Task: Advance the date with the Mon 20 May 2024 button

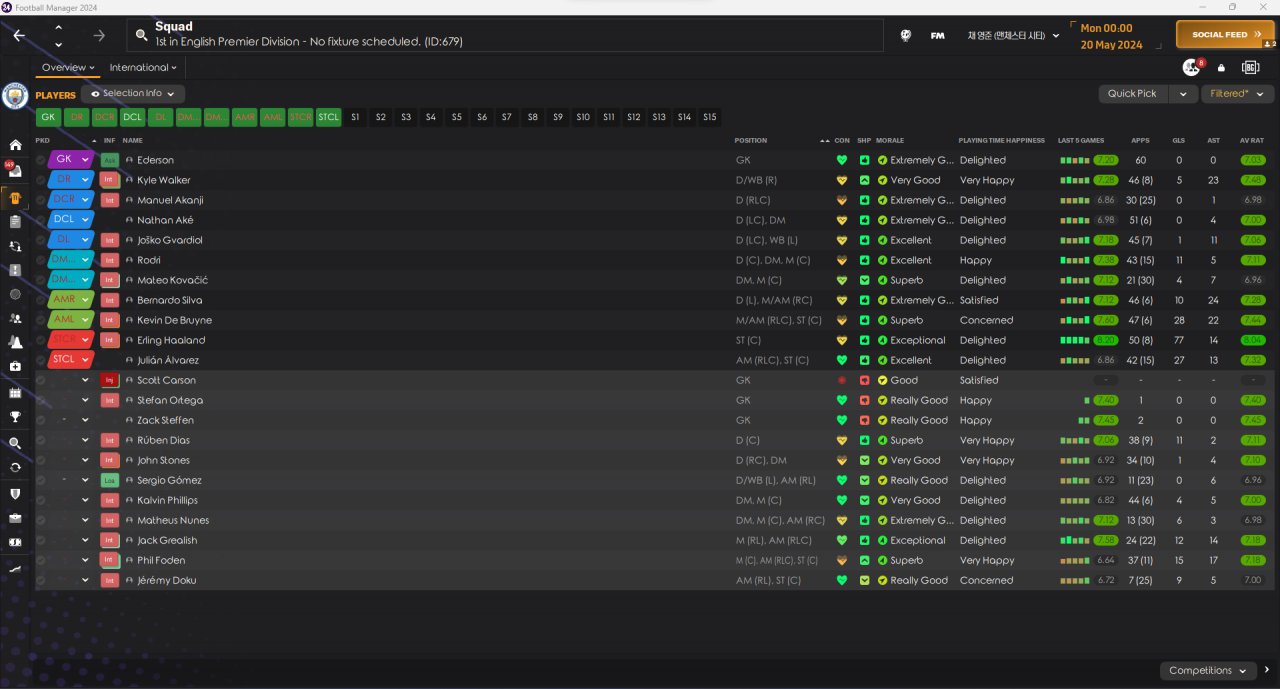Action: click(x=1117, y=36)
